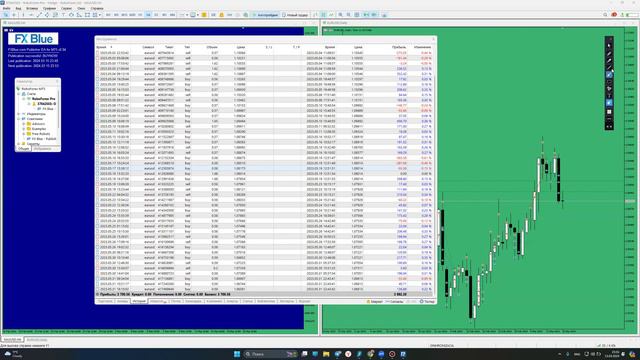Switch to the Календарь tab in toolbox
640x360 pixels.
pos(193,302)
